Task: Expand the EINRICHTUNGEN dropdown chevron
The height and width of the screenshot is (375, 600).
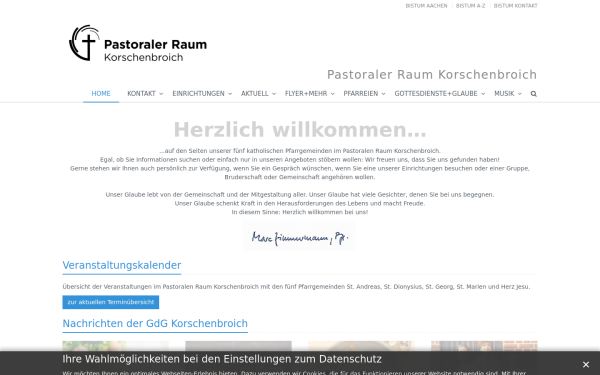Action: pos(230,94)
